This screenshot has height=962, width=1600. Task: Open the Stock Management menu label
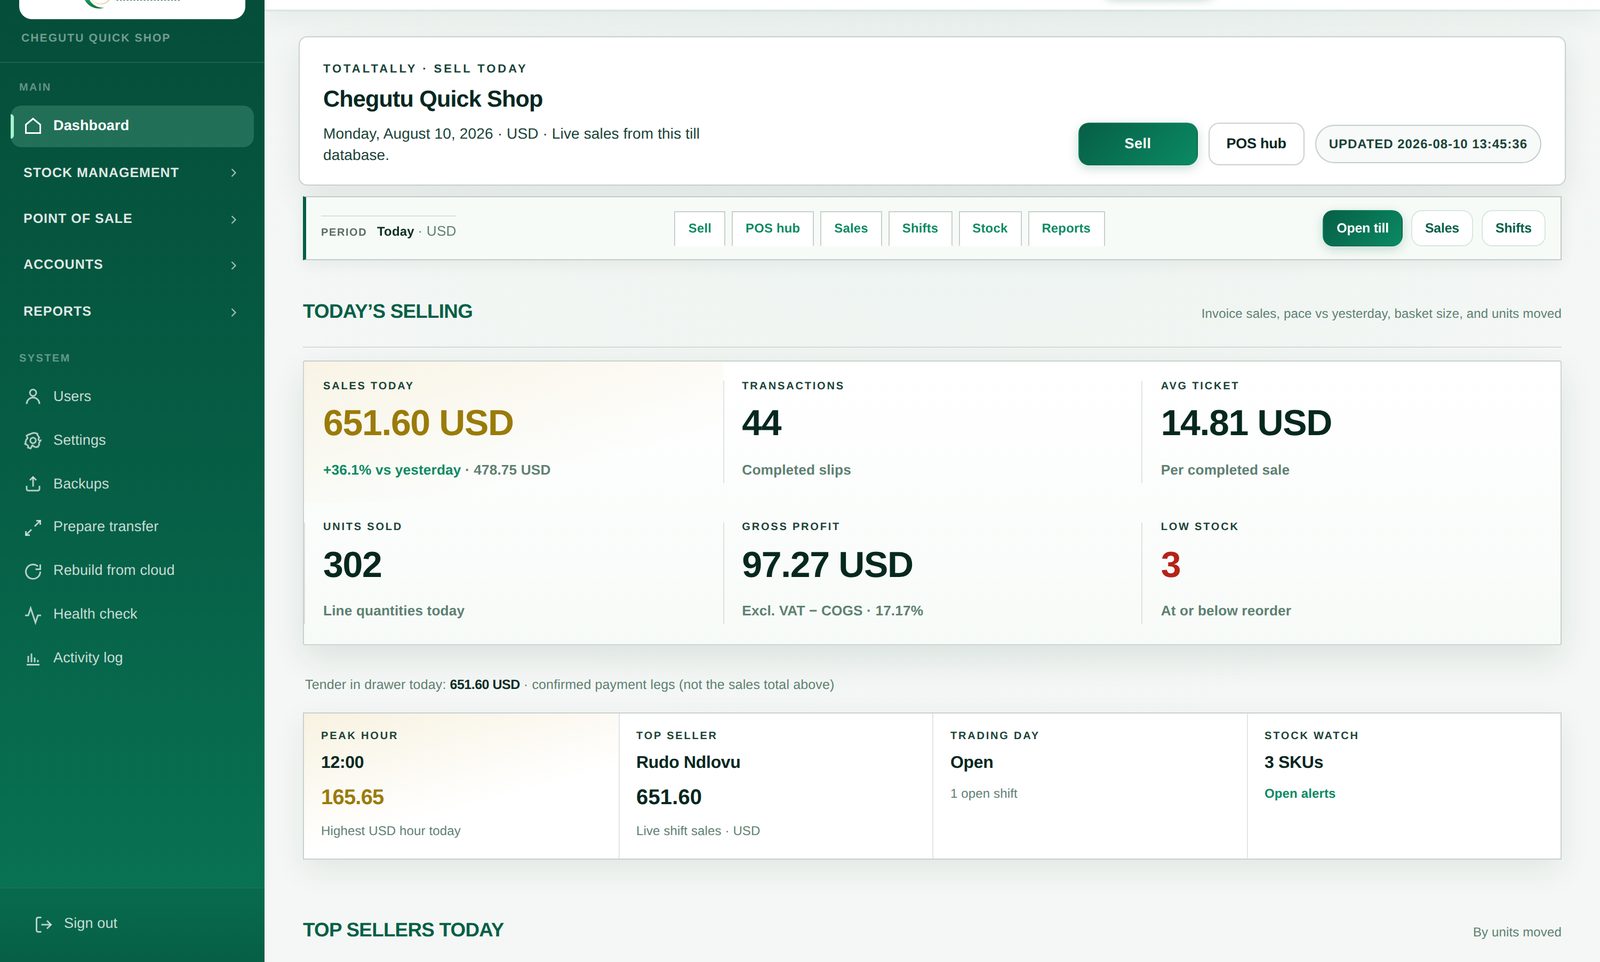tap(101, 172)
